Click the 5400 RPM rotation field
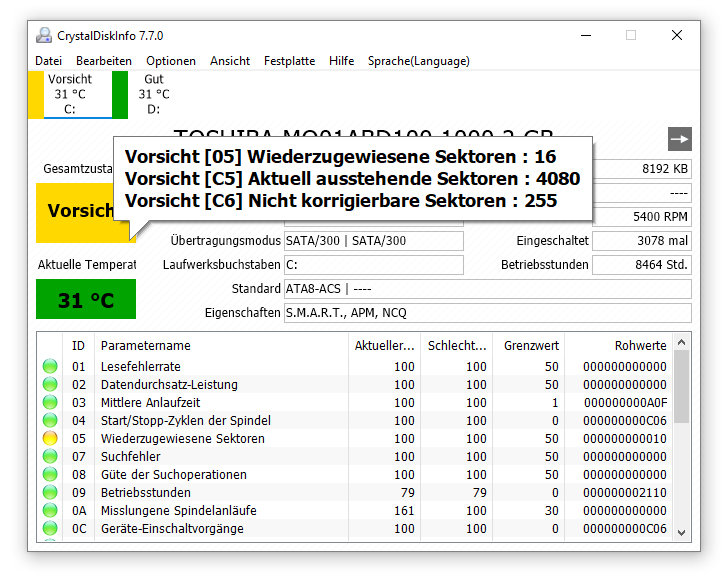 tap(642, 217)
